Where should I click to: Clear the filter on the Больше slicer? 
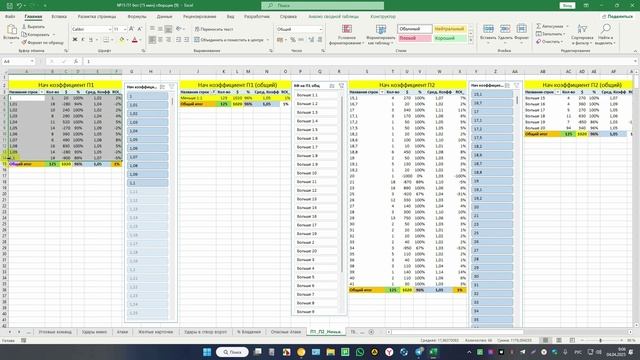pos(341,86)
